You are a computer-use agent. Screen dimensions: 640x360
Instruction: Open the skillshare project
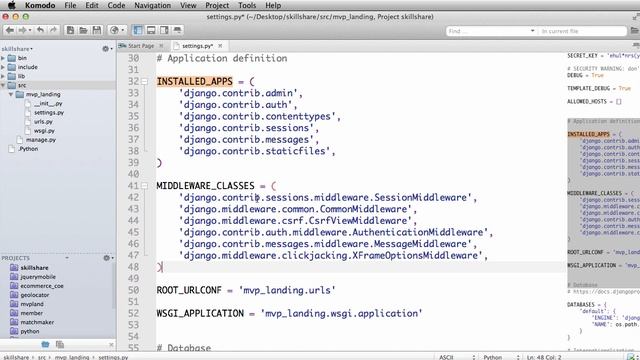34,268
